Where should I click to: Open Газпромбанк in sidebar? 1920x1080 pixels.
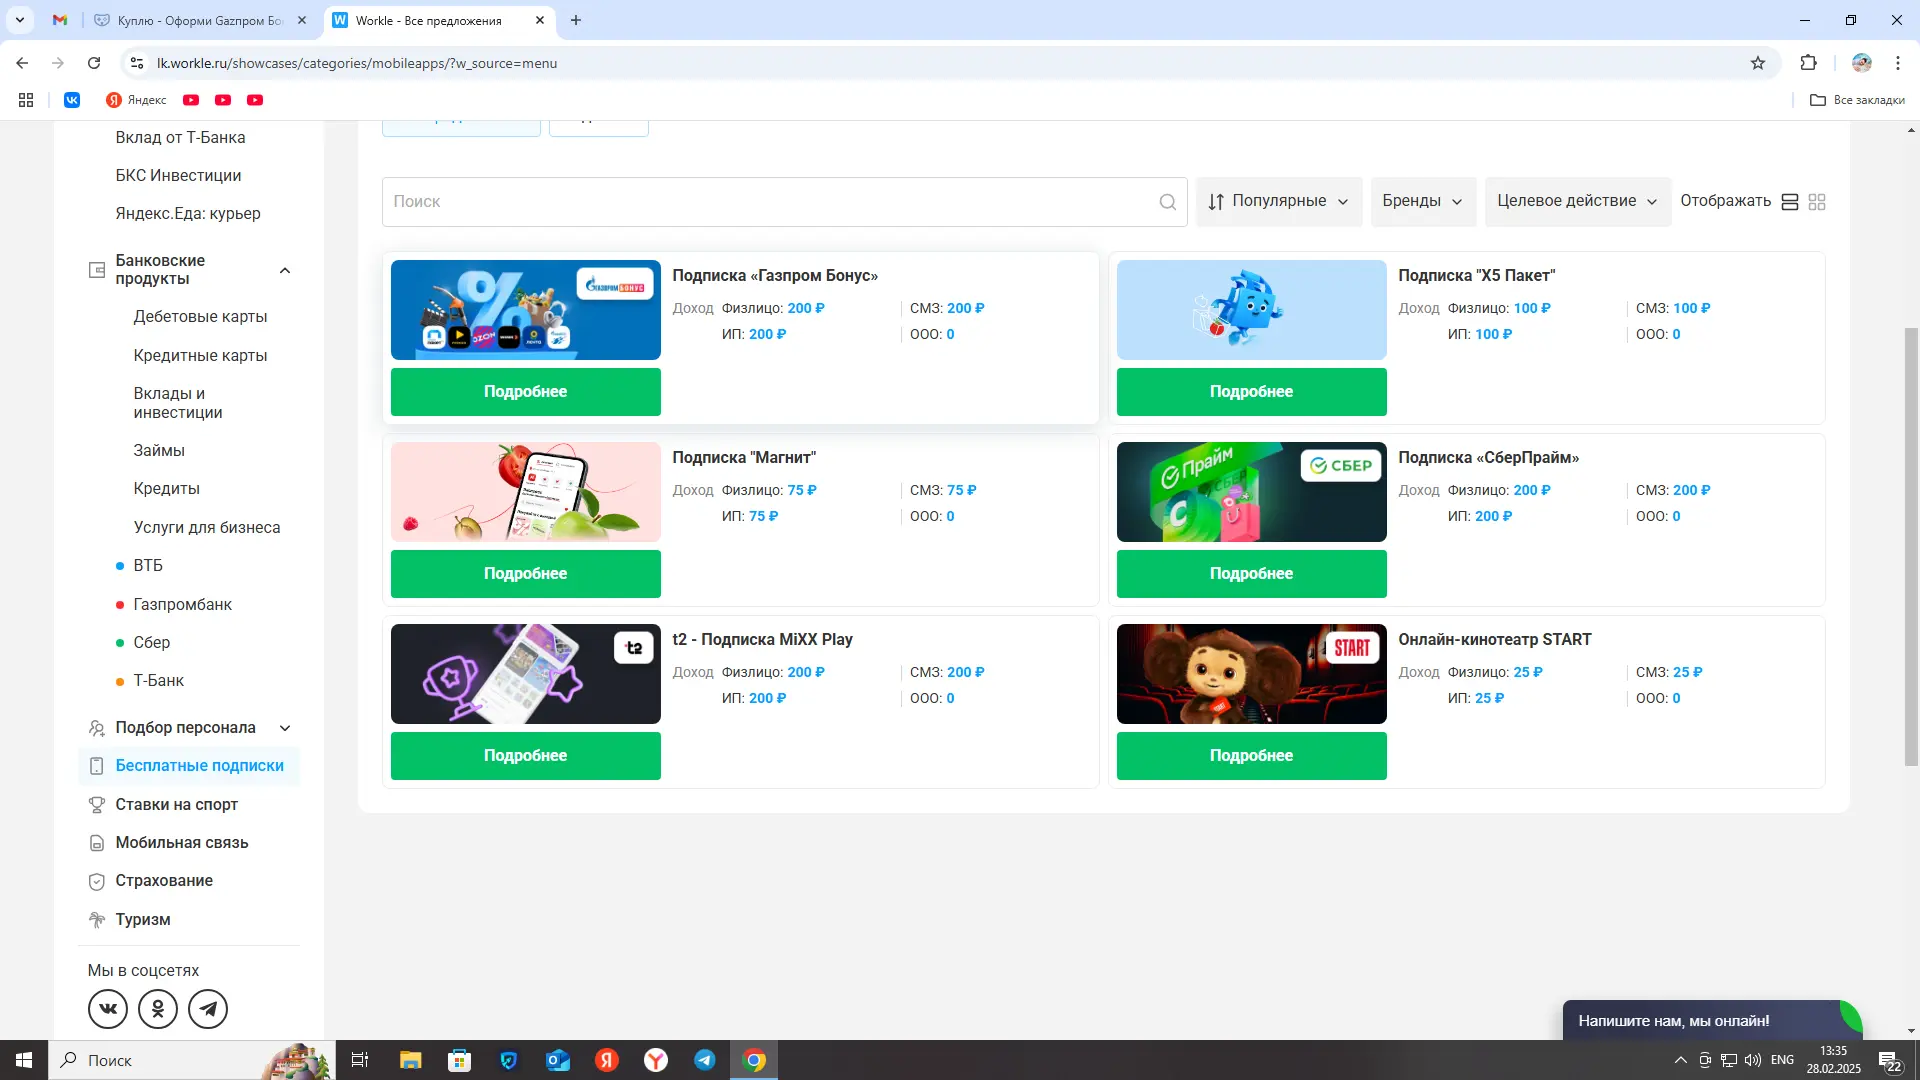(x=182, y=605)
